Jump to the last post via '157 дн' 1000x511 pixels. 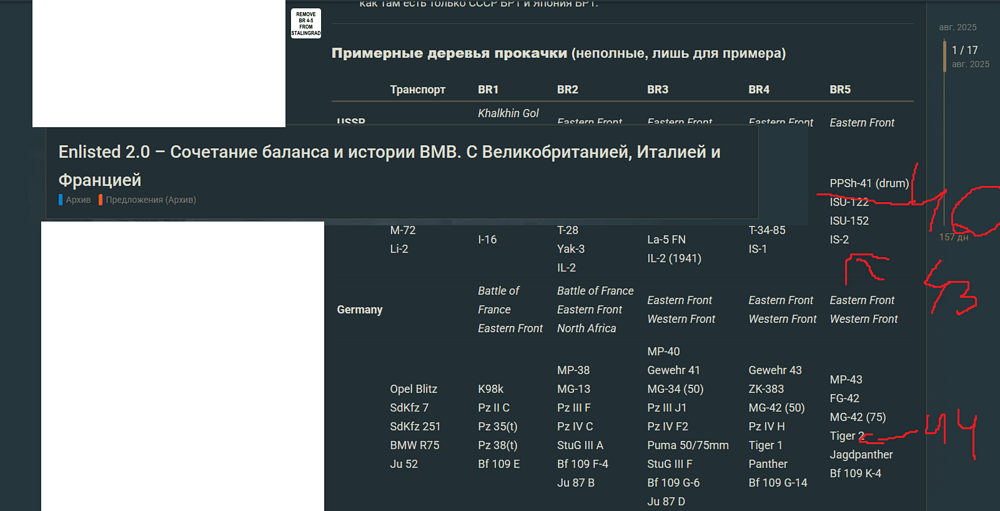(x=953, y=237)
